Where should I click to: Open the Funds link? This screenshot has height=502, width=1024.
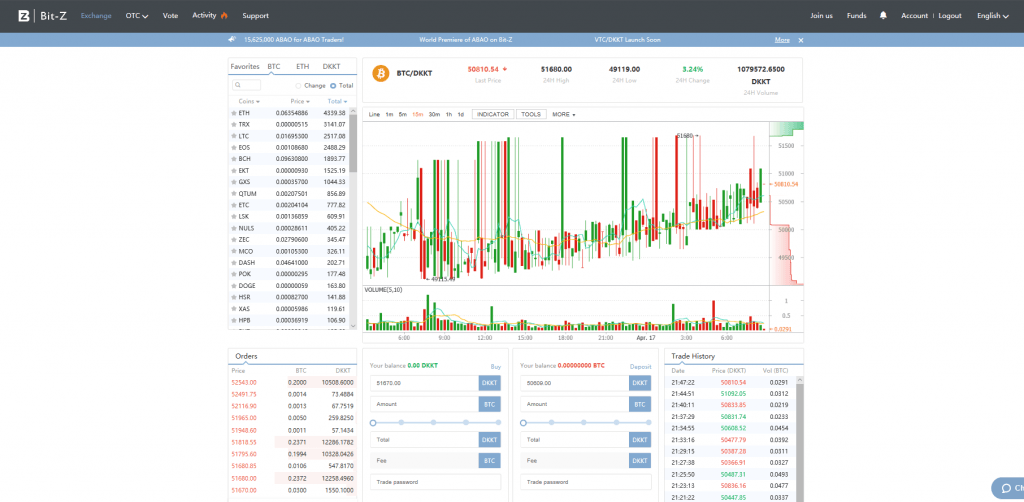pos(856,16)
